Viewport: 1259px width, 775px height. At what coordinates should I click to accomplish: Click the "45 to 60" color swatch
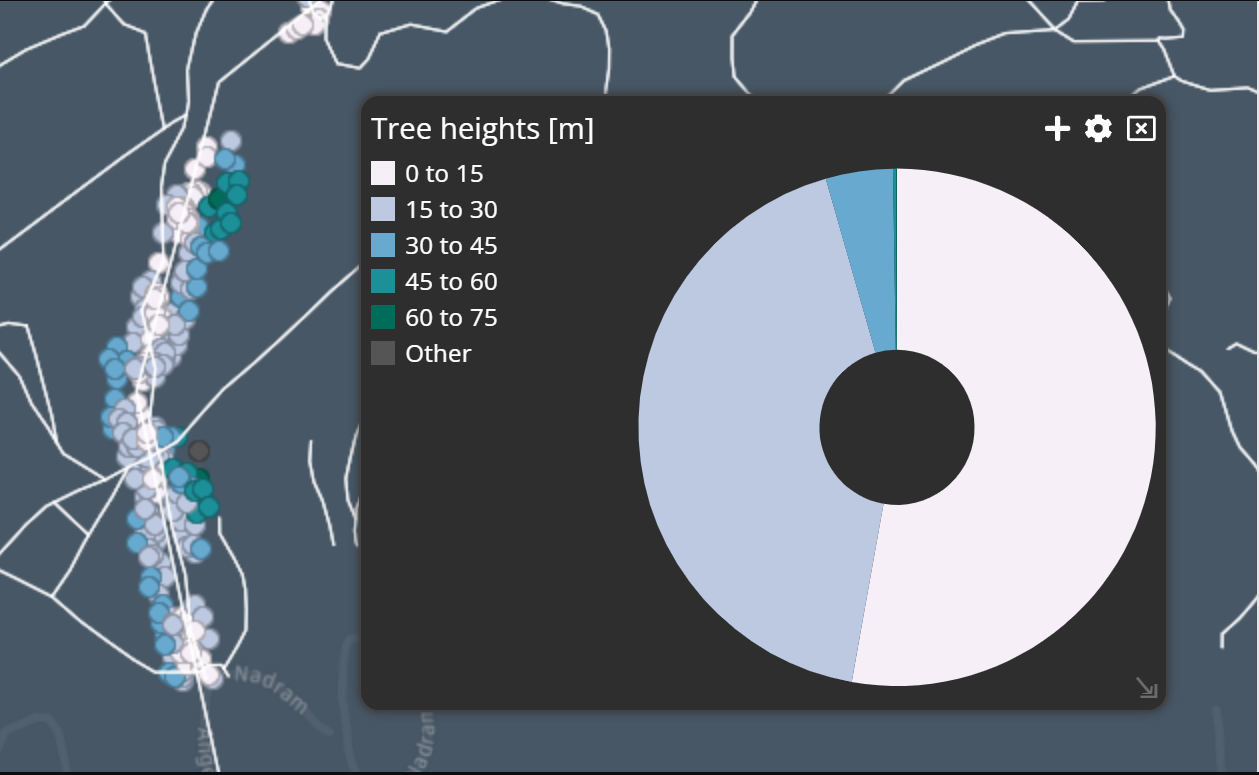click(x=383, y=281)
